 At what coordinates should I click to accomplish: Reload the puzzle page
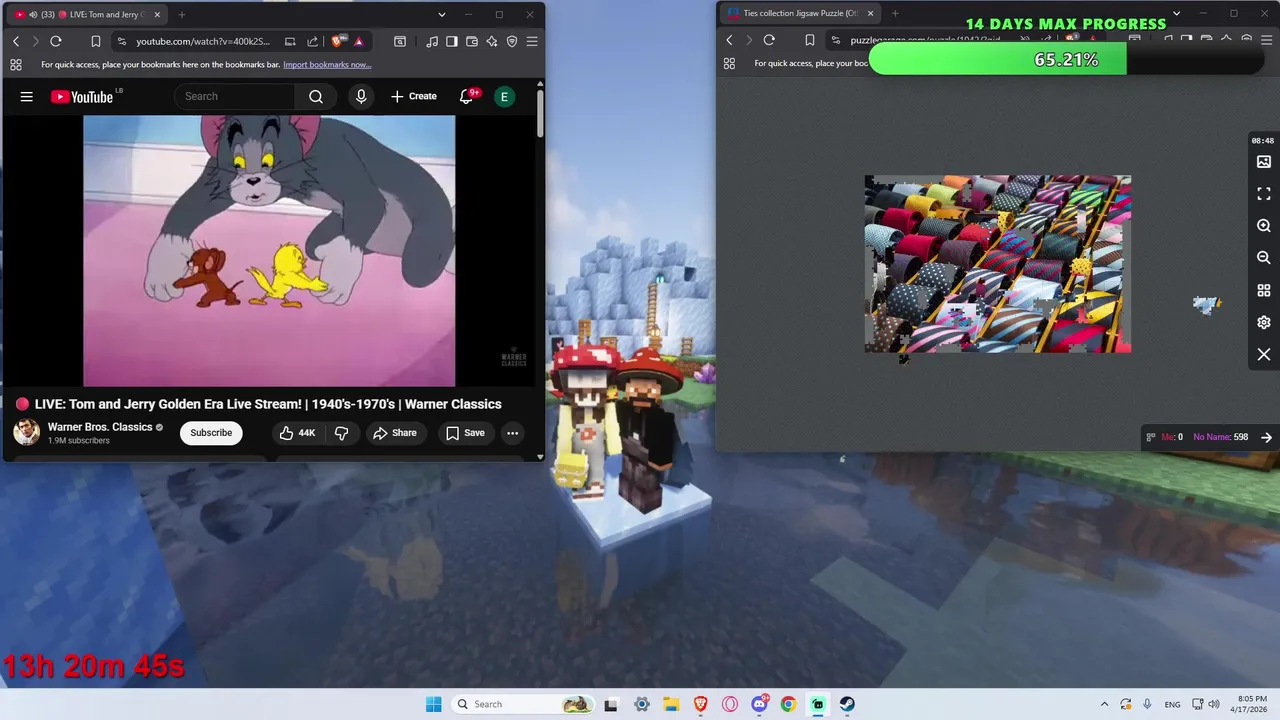pos(769,40)
